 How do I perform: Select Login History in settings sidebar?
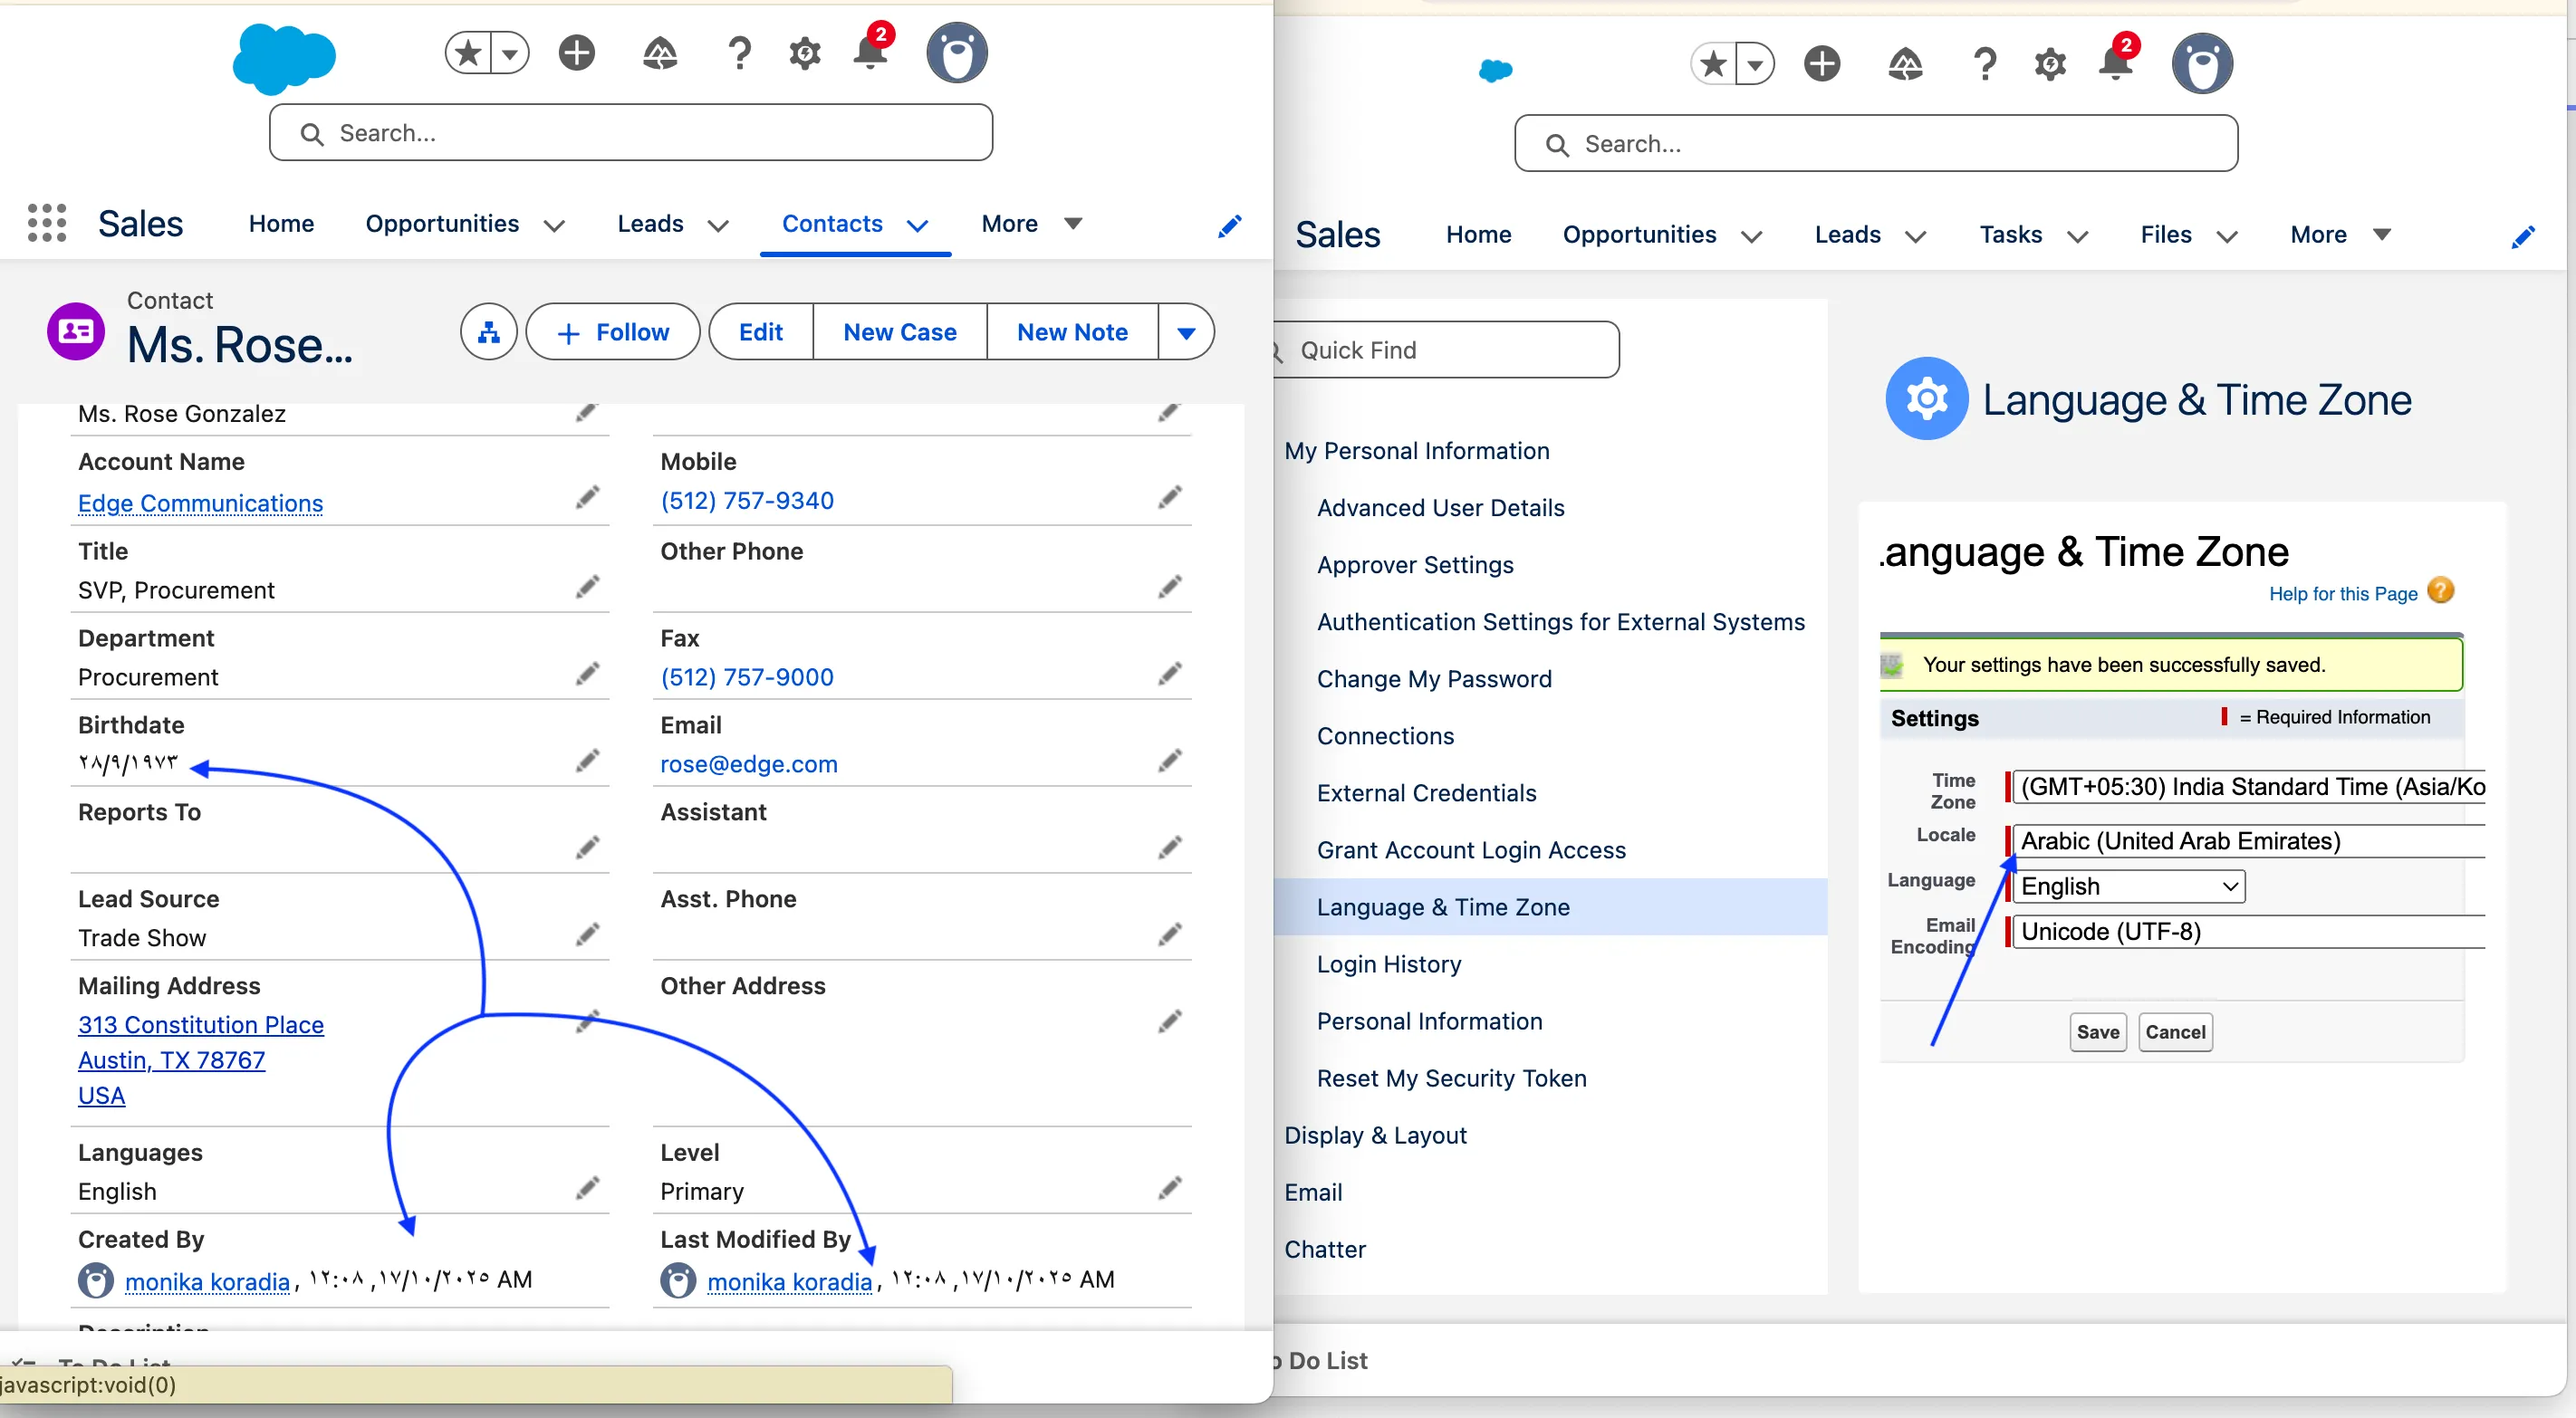1388,964
